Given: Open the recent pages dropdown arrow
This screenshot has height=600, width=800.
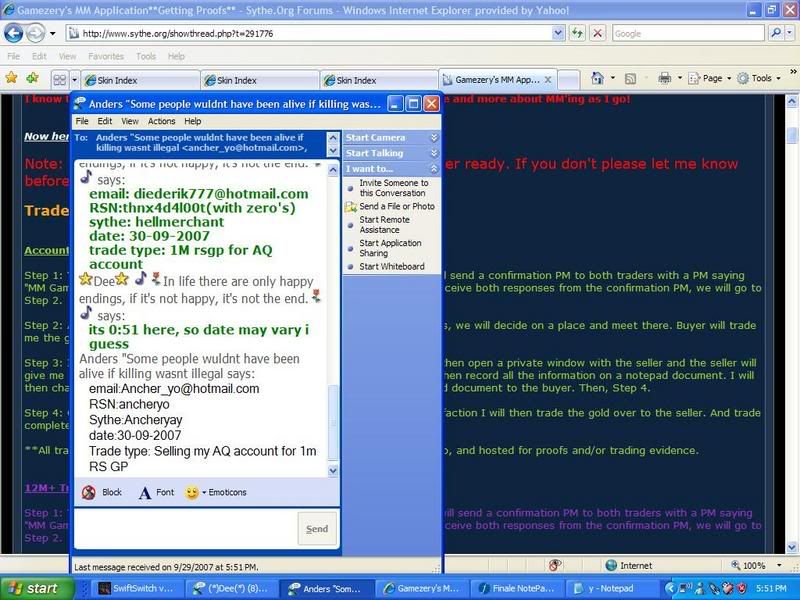Looking at the screenshot, I should pyautogui.click(x=53, y=34).
